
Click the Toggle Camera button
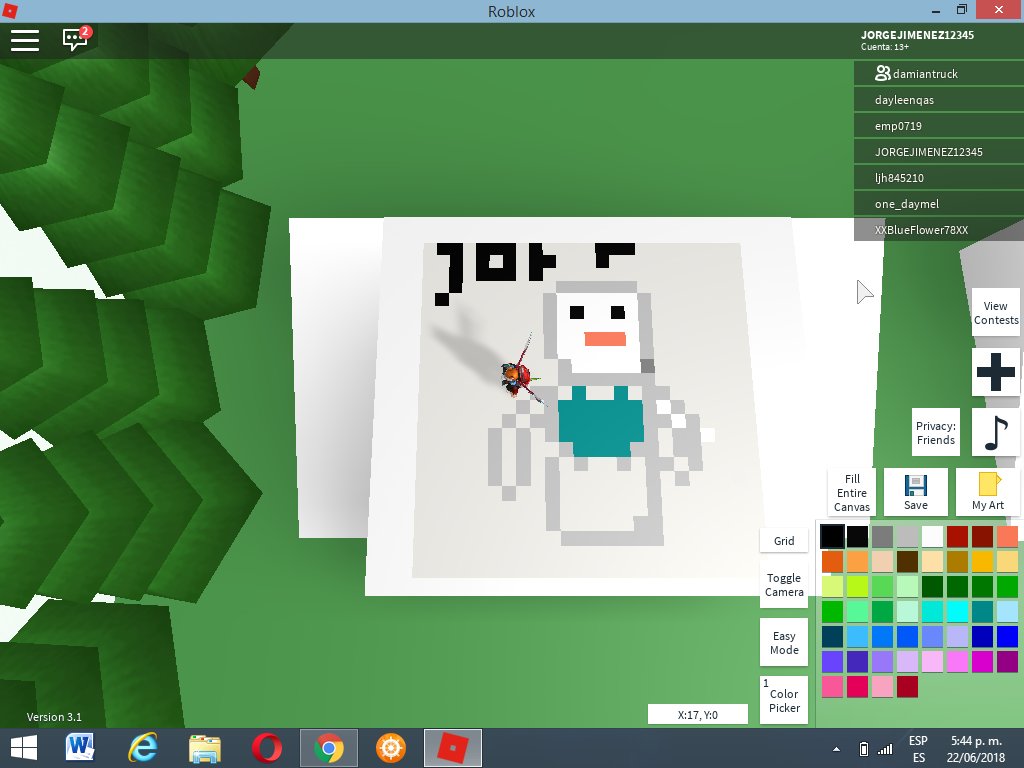point(784,585)
